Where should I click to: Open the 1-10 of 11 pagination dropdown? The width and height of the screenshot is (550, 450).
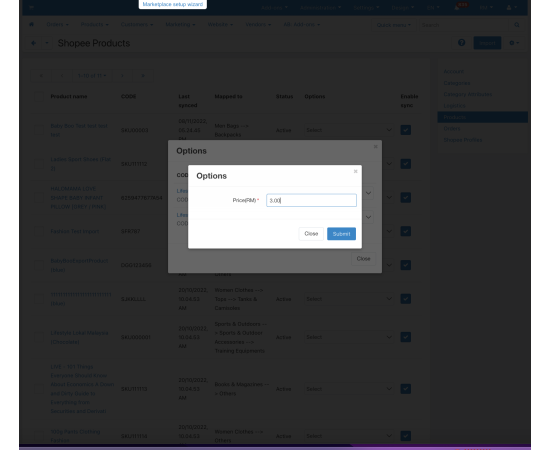pos(92,76)
